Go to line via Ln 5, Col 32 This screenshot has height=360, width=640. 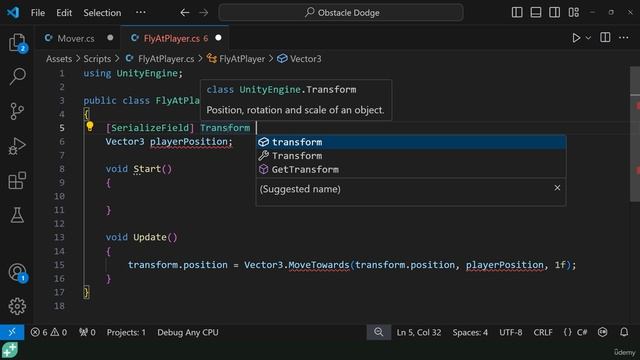[419, 332]
